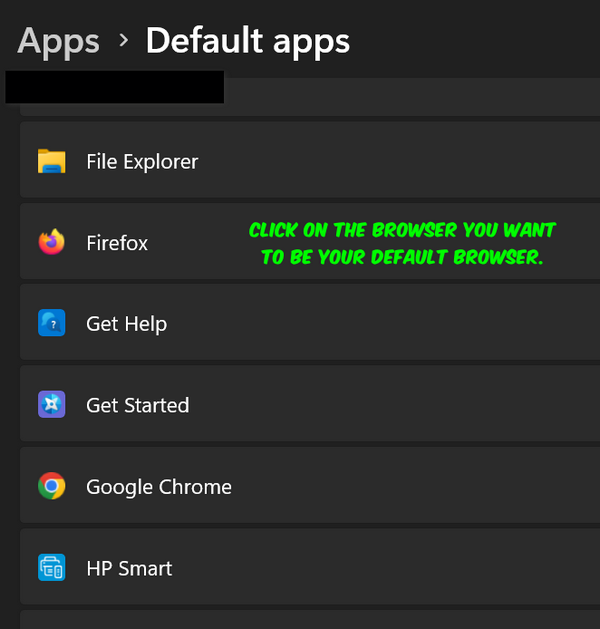Click the partially visible row below HP Smart
Screen dimensions: 600x629
[x=310, y=619]
